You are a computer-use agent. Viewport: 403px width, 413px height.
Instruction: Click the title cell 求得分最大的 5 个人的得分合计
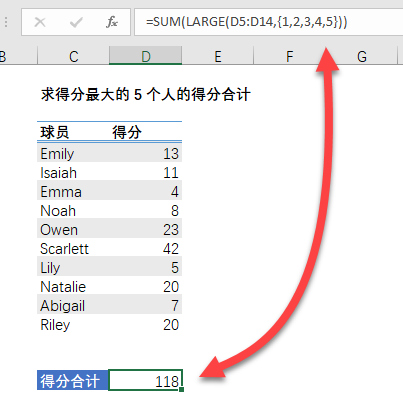point(145,94)
